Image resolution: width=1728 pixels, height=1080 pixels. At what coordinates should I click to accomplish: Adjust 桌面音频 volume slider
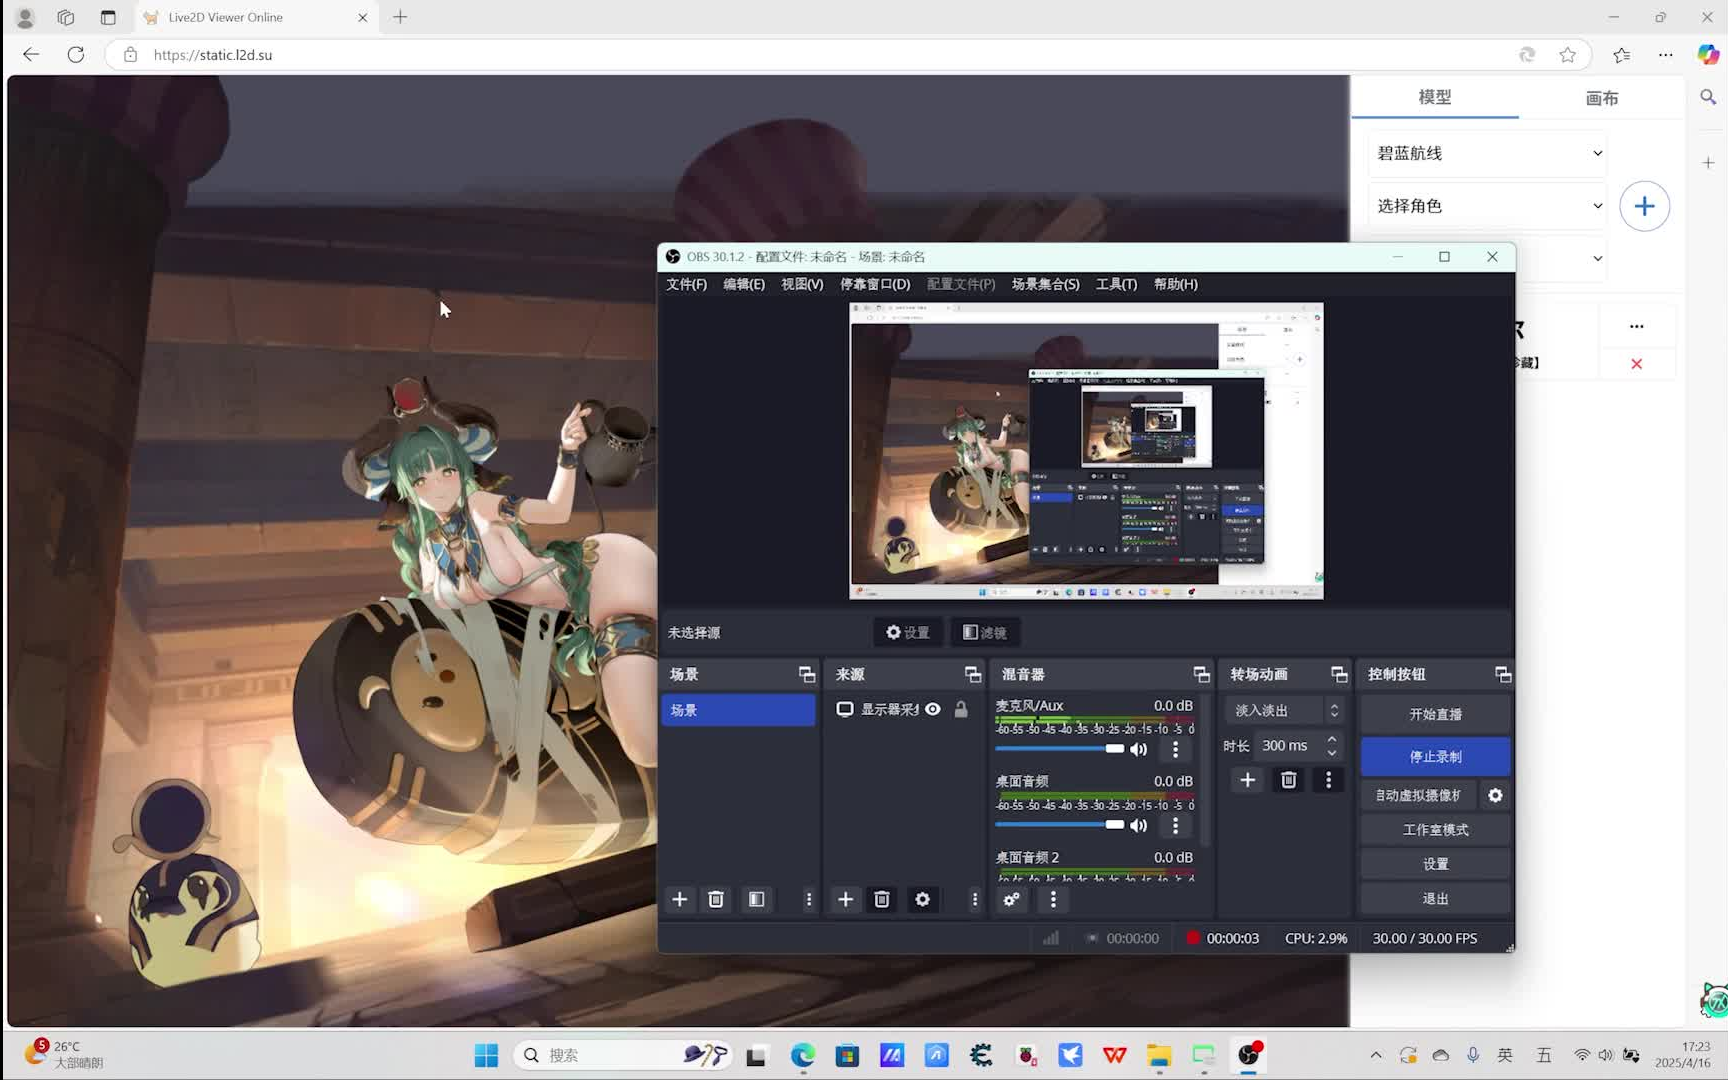(1060, 824)
